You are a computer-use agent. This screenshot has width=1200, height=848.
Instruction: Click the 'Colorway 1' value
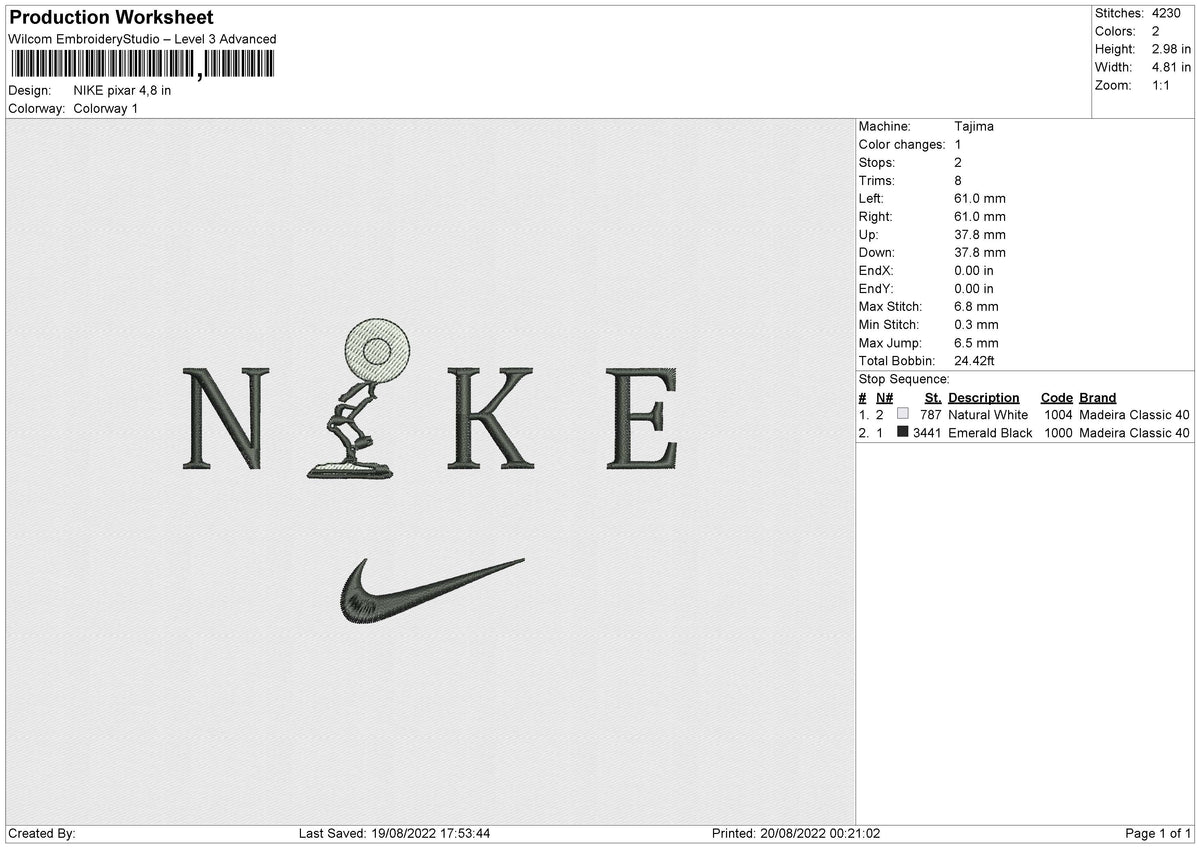click(x=106, y=108)
